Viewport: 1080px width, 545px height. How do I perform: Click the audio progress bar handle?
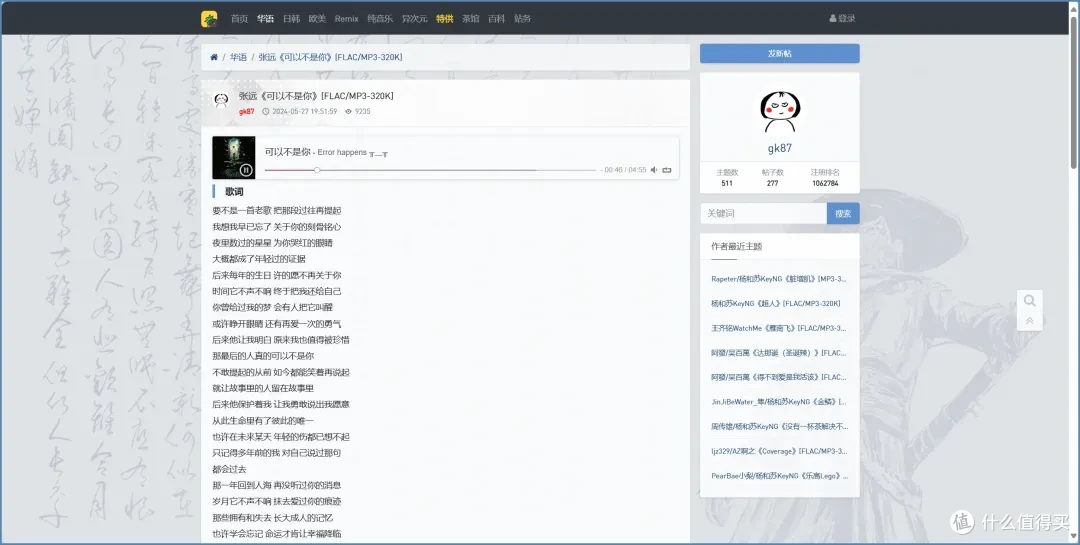point(317,170)
